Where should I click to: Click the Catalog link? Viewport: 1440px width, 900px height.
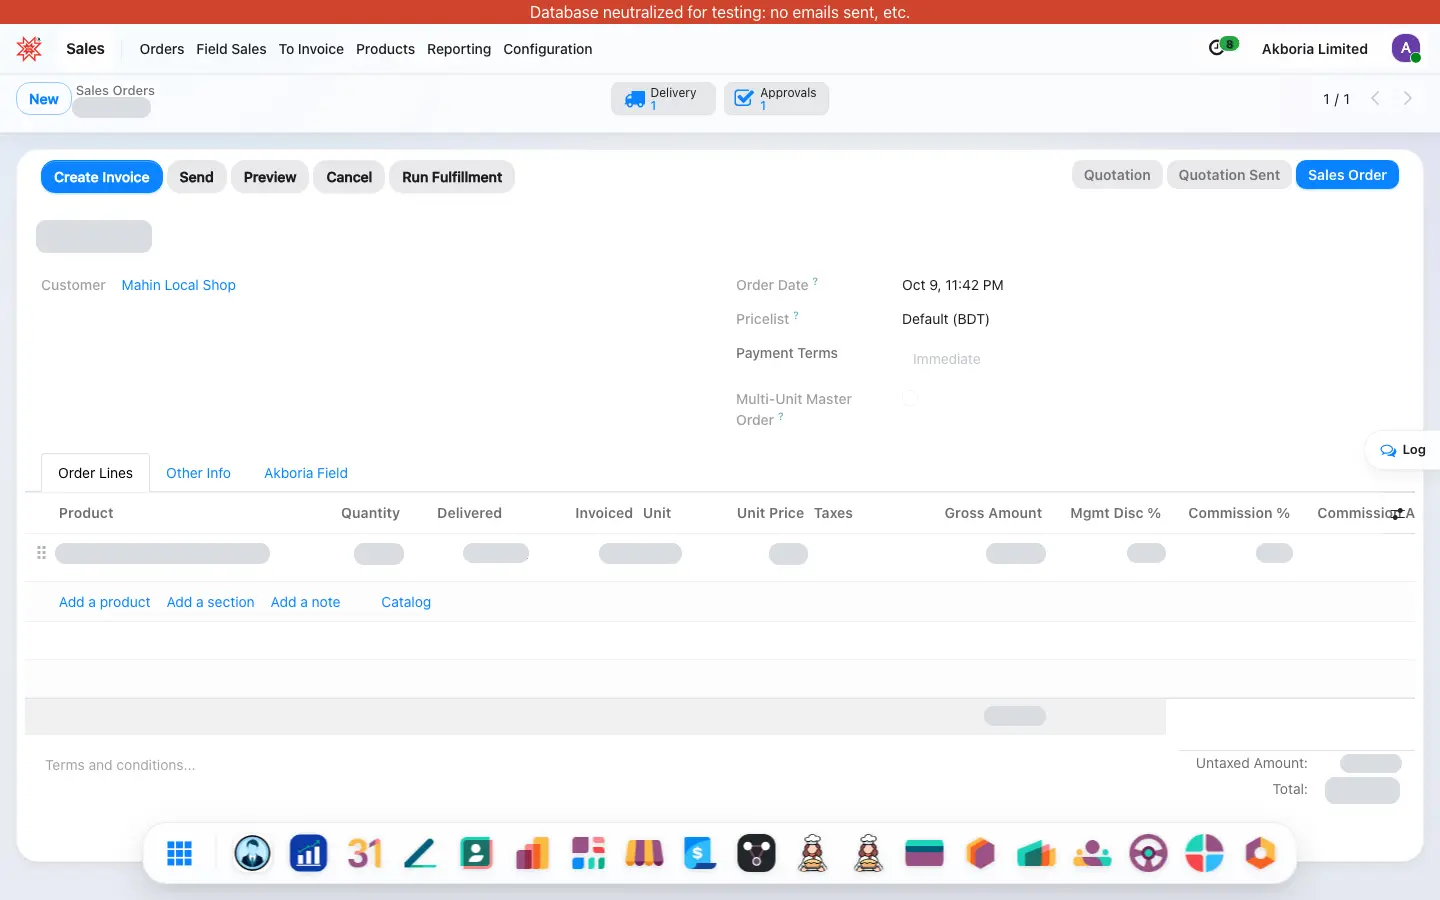pyautogui.click(x=406, y=602)
